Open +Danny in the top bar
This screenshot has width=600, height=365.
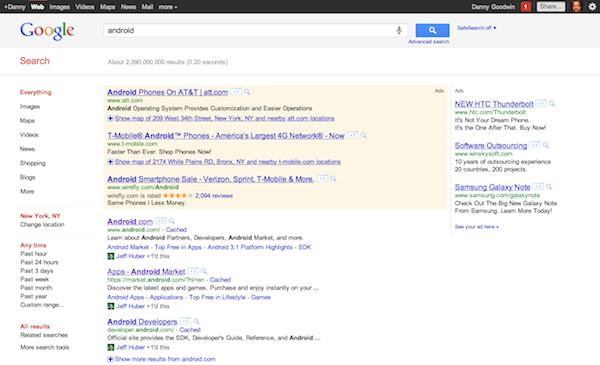[15, 7]
